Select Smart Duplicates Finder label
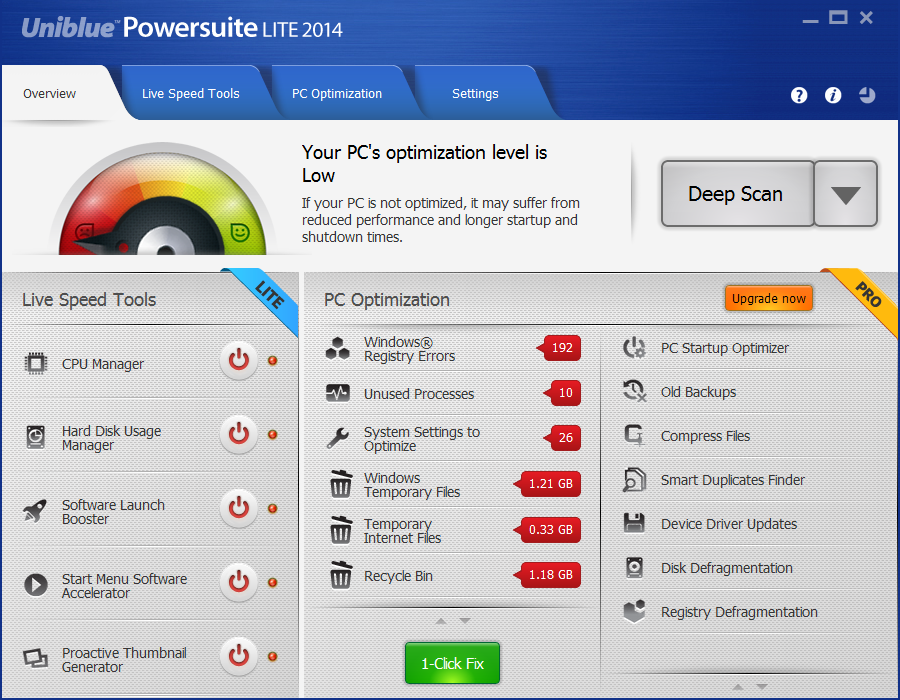Screen dimensions: 900x700 pos(732,480)
